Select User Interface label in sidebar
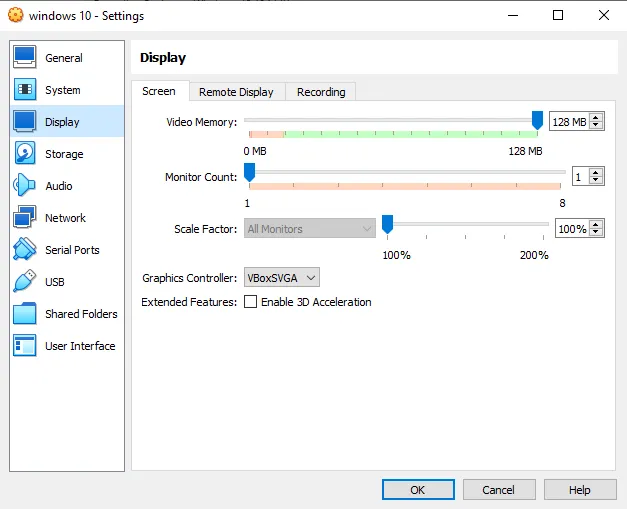Image resolution: width=627 pixels, height=509 pixels. pos(80,346)
